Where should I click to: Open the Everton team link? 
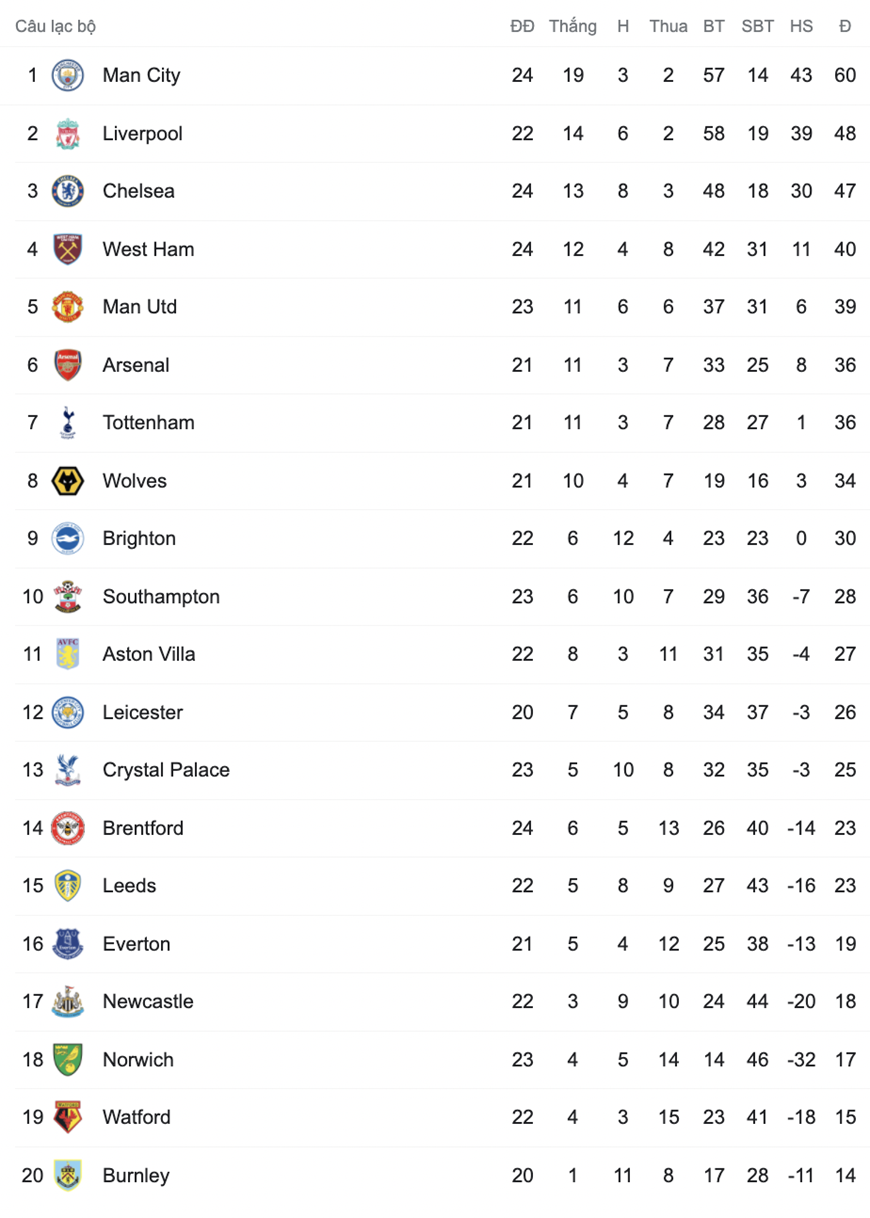coord(136,944)
